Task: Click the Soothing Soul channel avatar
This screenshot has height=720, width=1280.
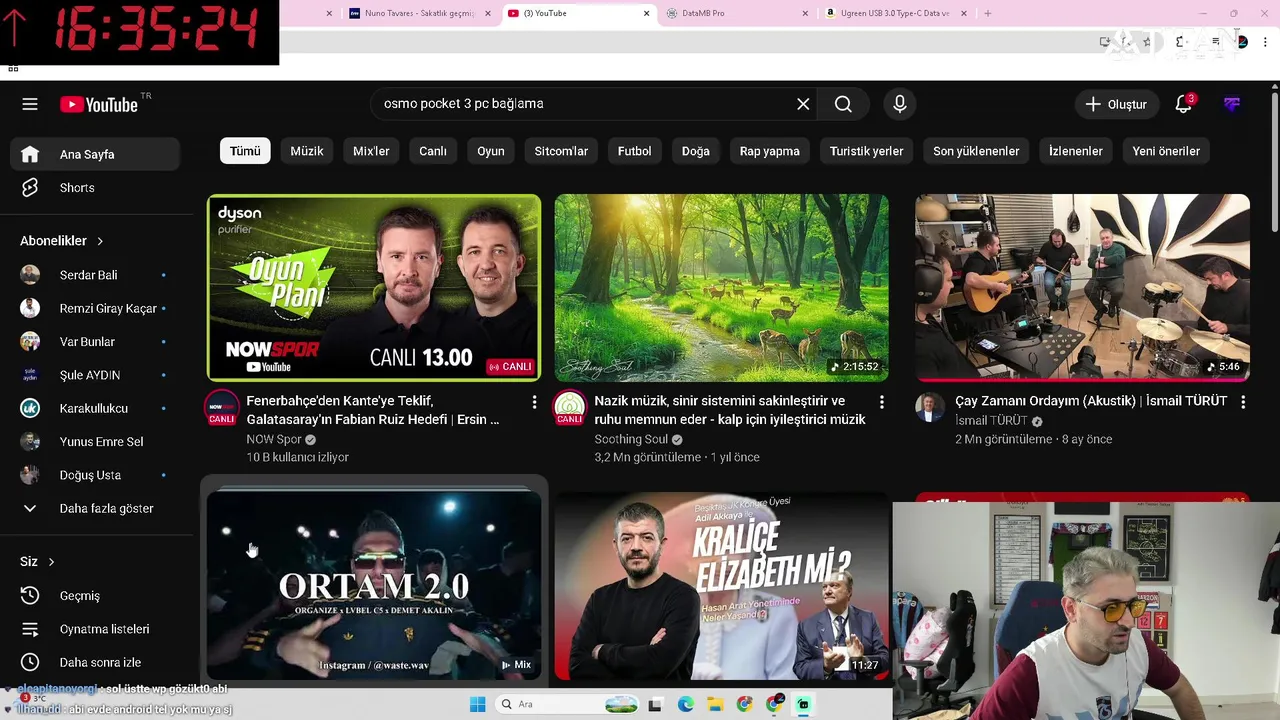Action: click(570, 408)
